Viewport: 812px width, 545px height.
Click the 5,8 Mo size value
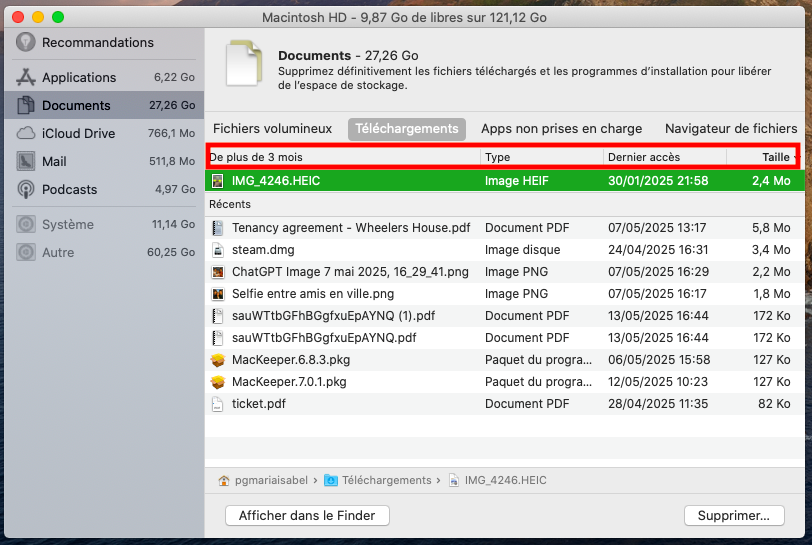point(771,228)
